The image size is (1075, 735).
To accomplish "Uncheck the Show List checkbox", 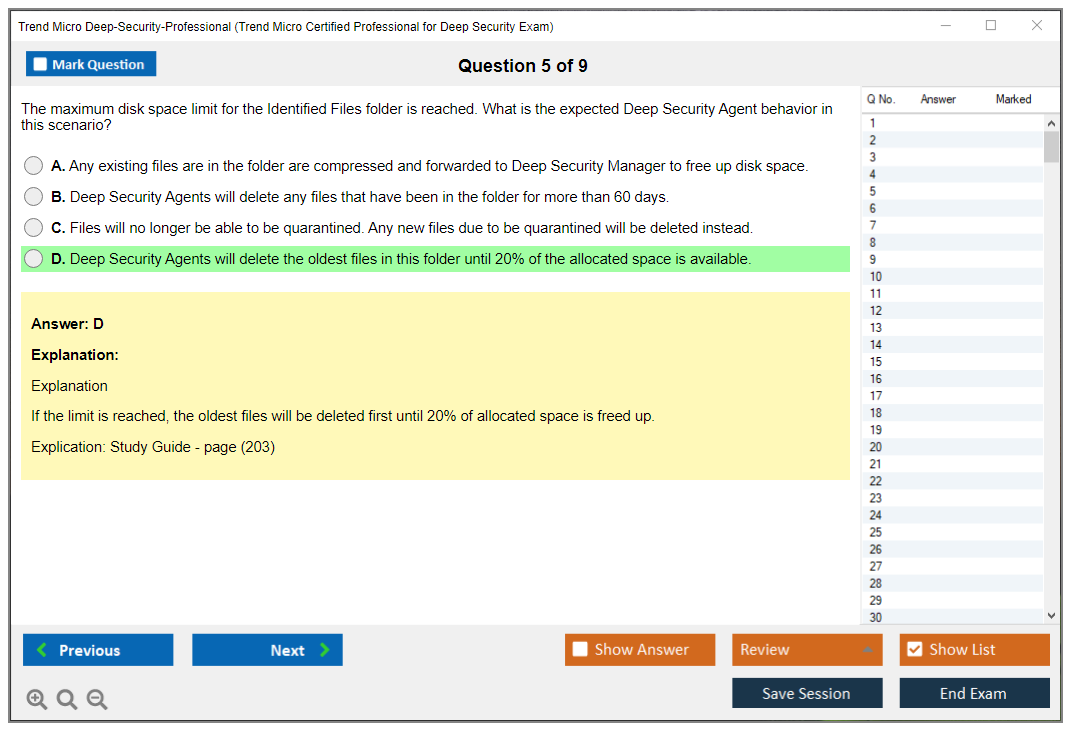I will [914, 650].
